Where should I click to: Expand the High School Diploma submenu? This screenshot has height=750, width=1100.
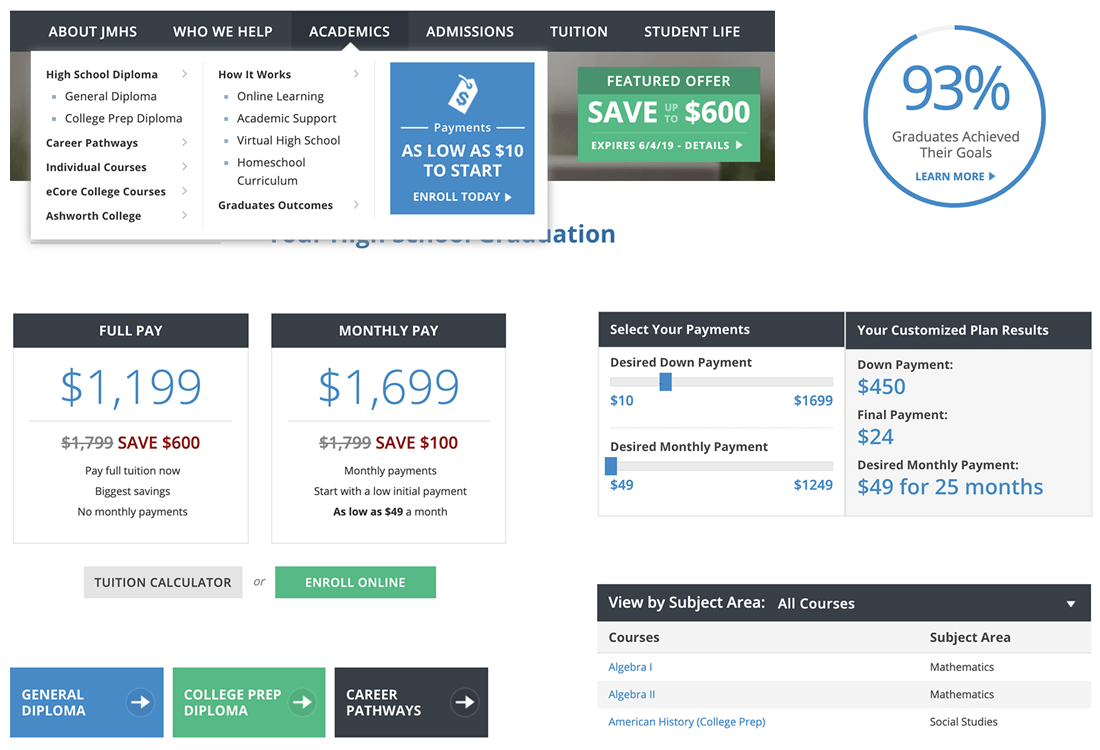(x=185, y=74)
